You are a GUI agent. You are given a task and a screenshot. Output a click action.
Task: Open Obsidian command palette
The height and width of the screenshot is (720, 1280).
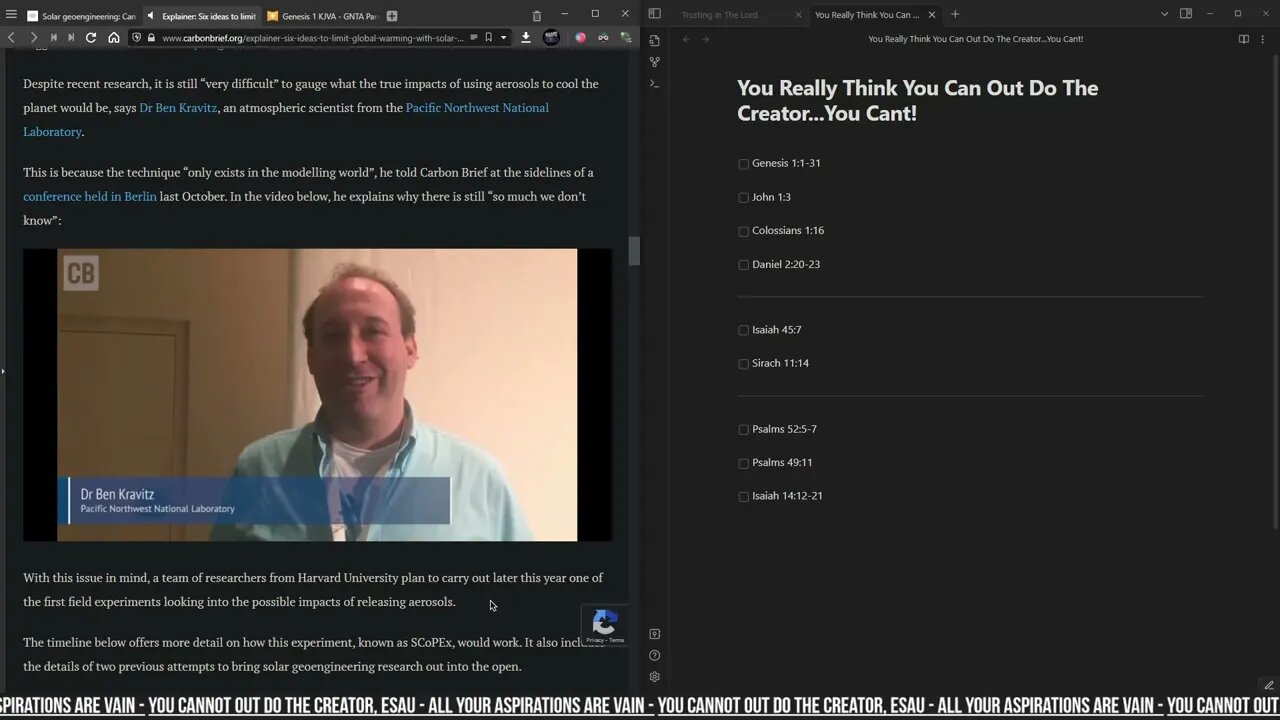654,84
